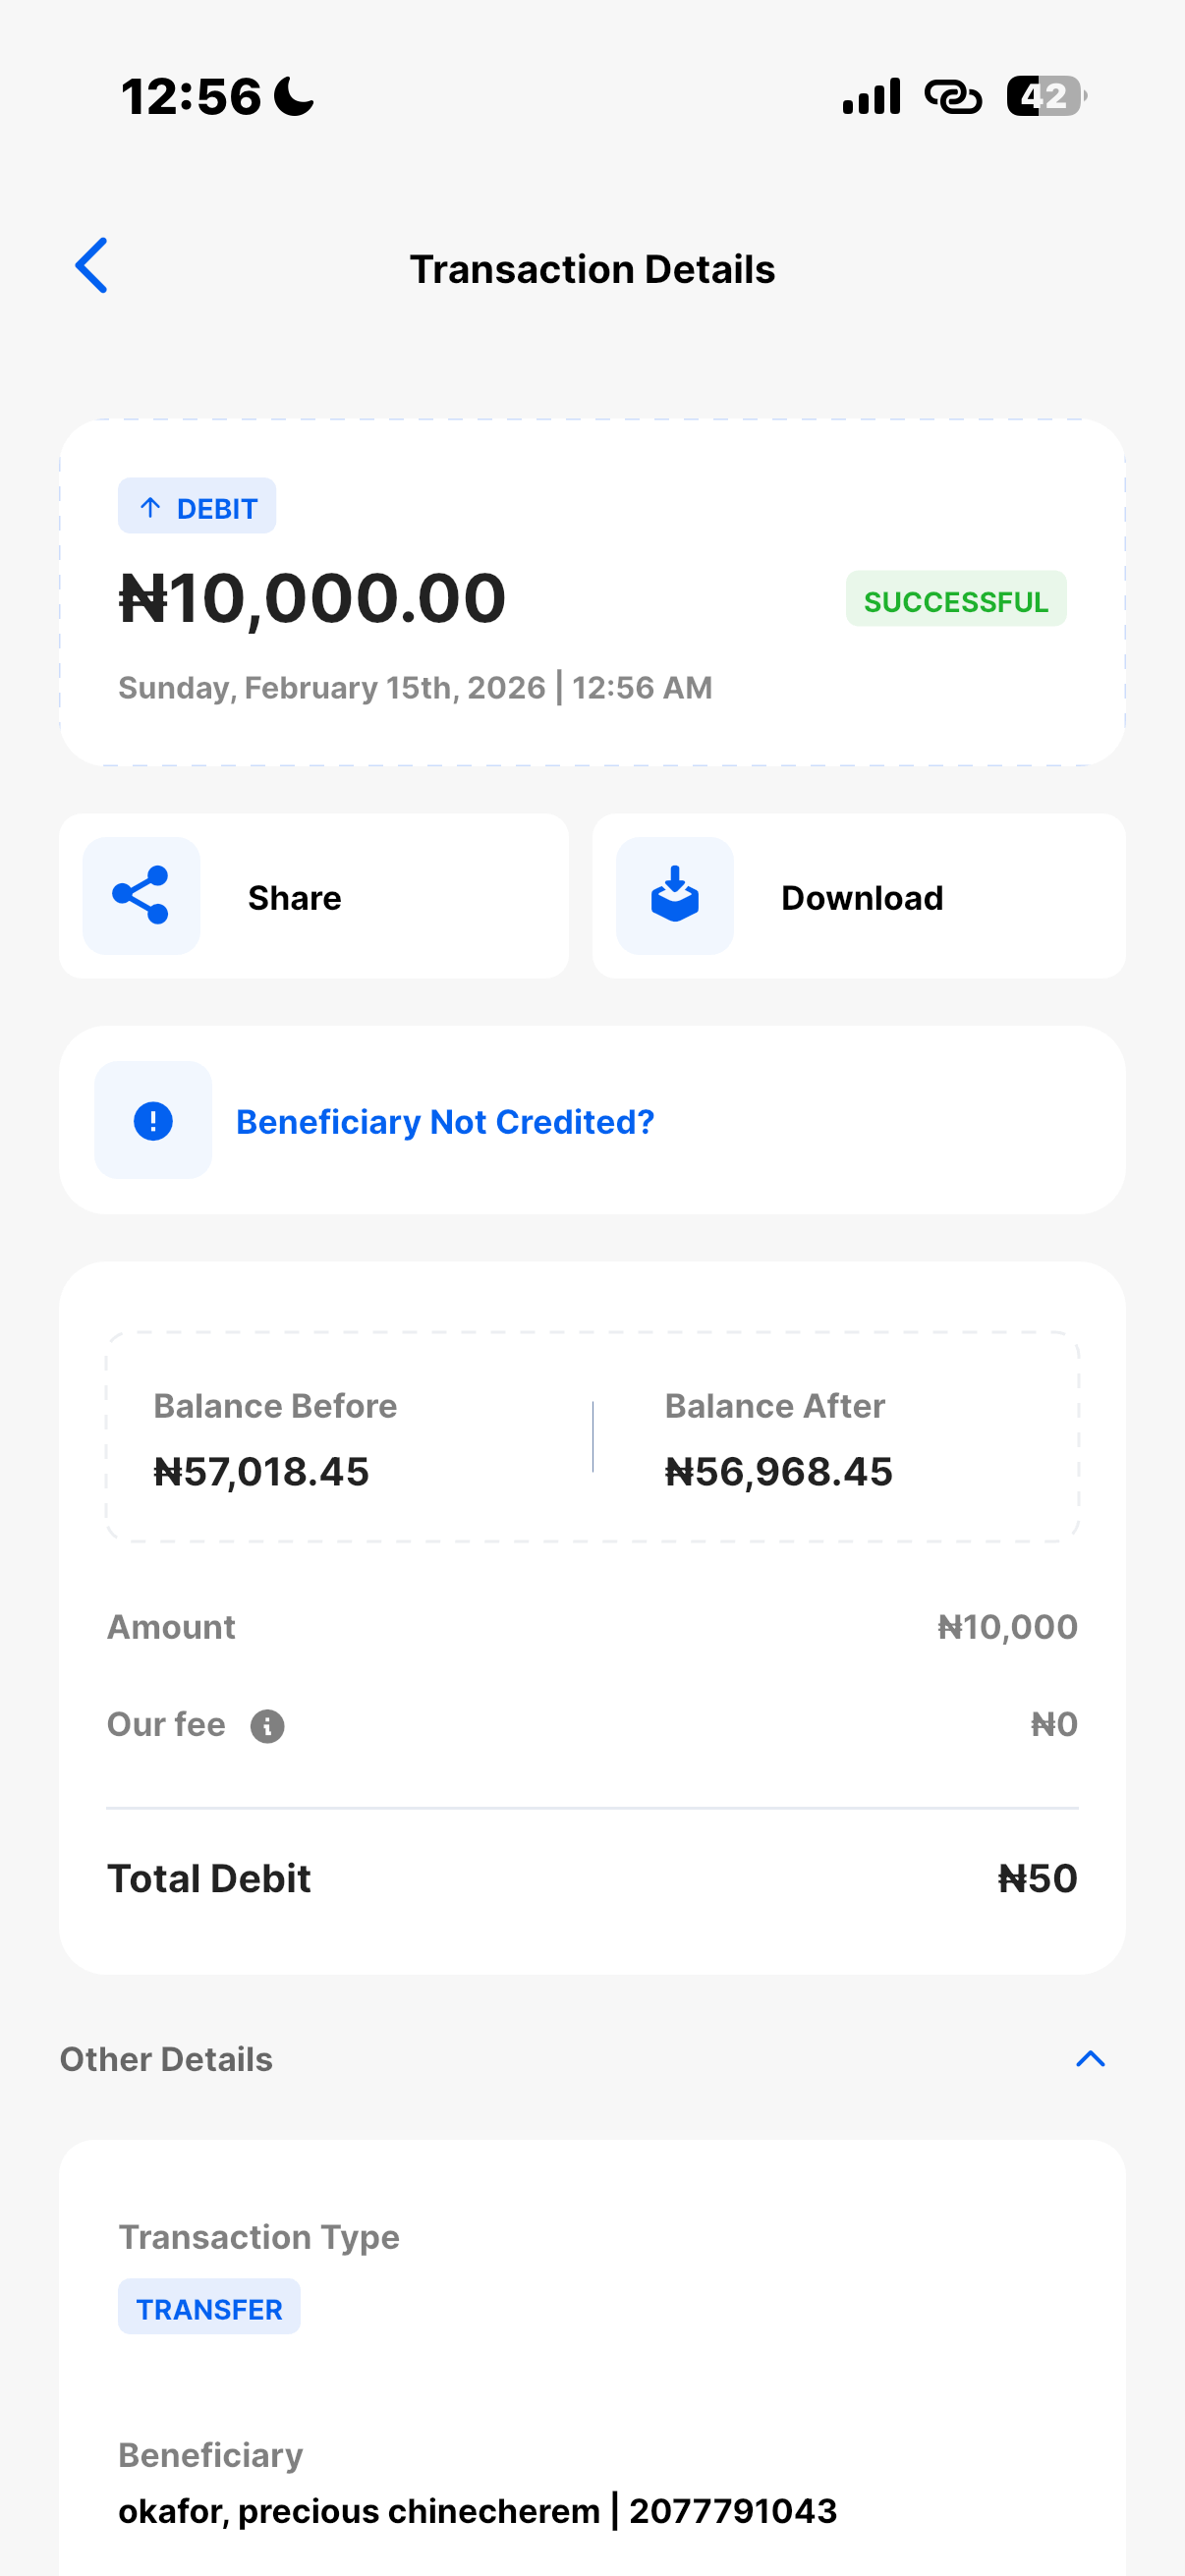
Task: Tap the Balance After amount
Action: pyautogui.click(x=778, y=1472)
